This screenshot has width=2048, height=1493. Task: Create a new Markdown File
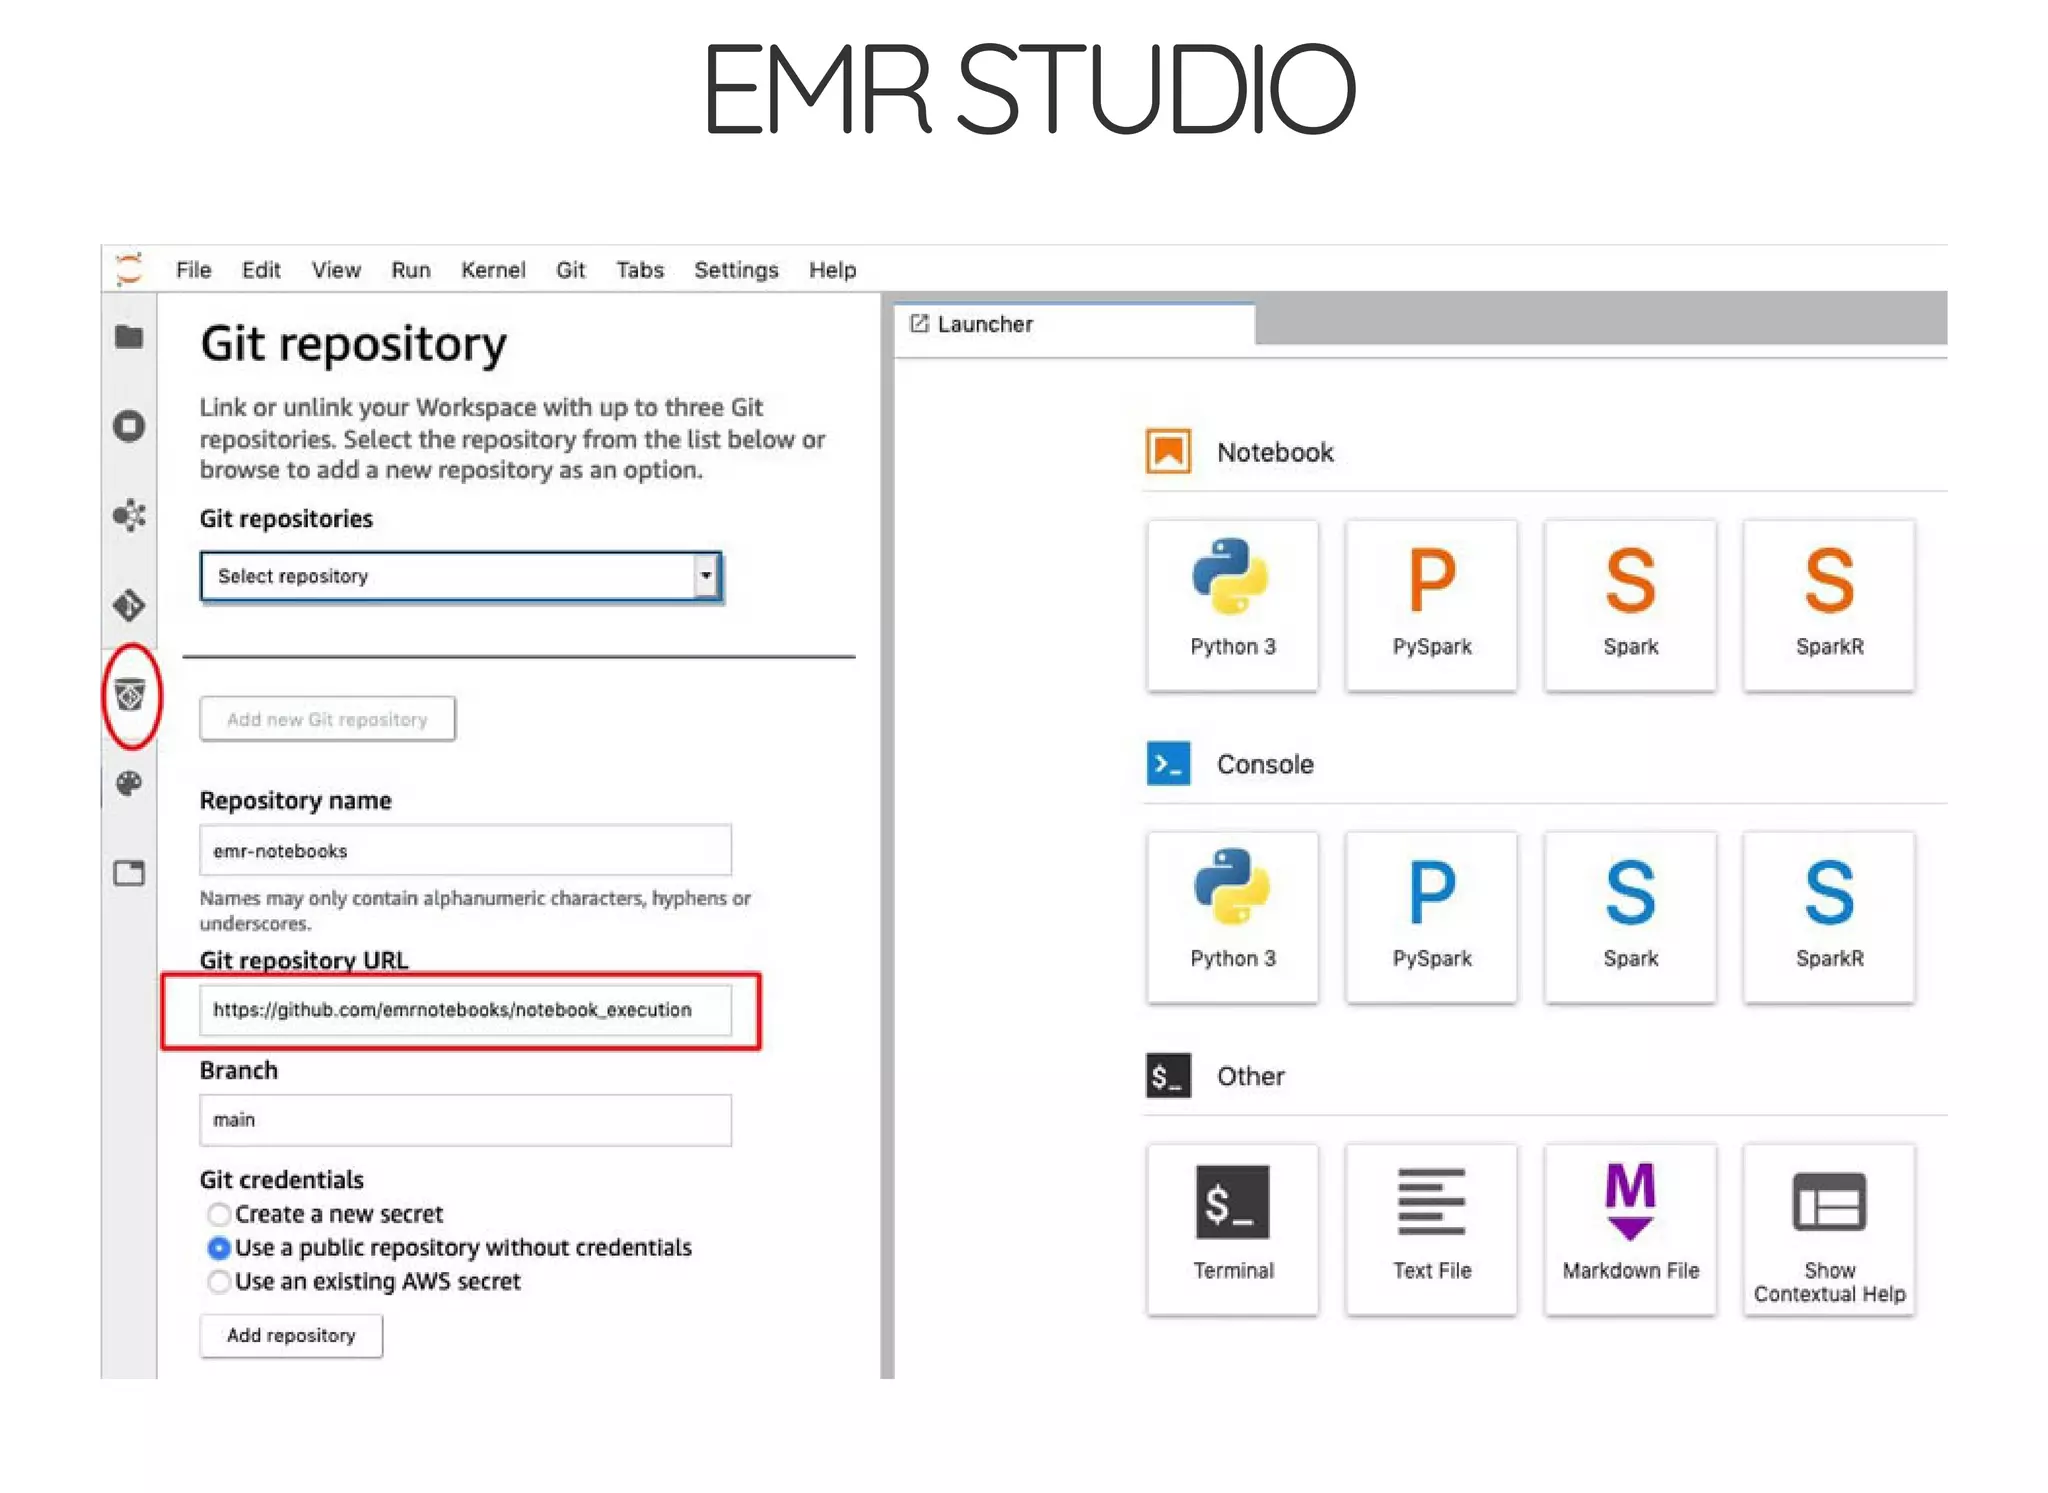coord(1630,1229)
